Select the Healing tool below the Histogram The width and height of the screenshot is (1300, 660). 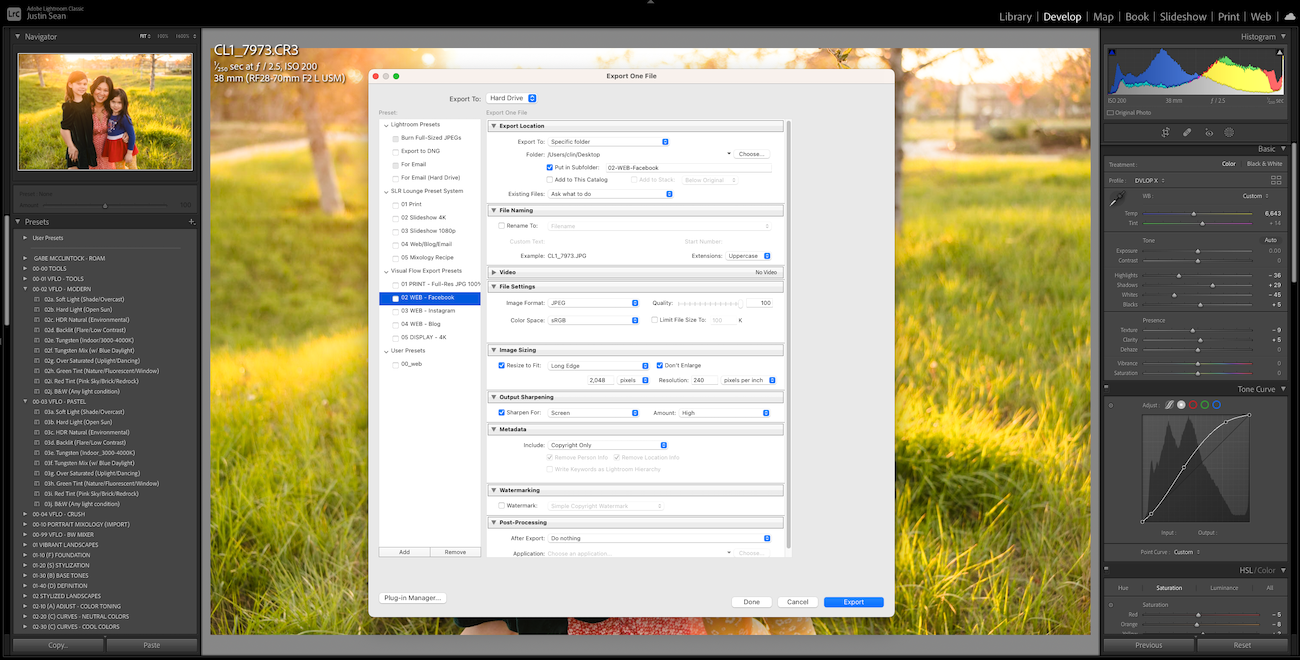coord(1186,132)
